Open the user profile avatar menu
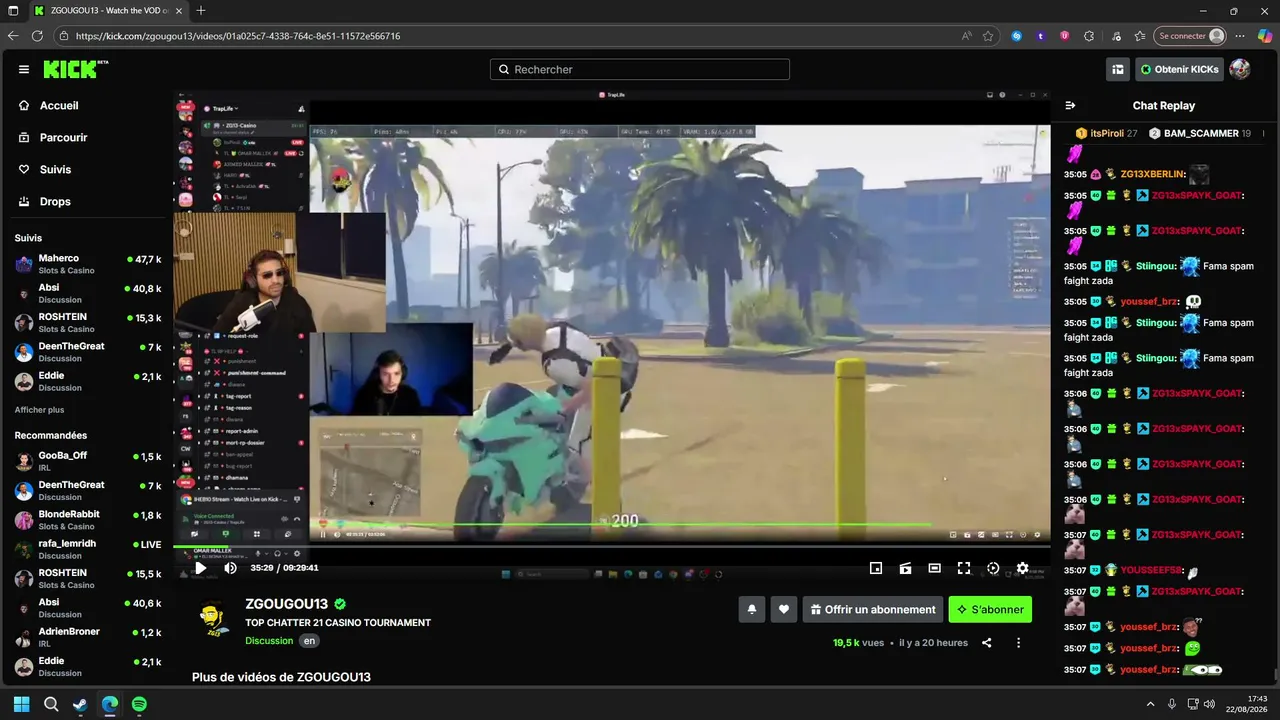The height and width of the screenshot is (720, 1280). 1240,69
